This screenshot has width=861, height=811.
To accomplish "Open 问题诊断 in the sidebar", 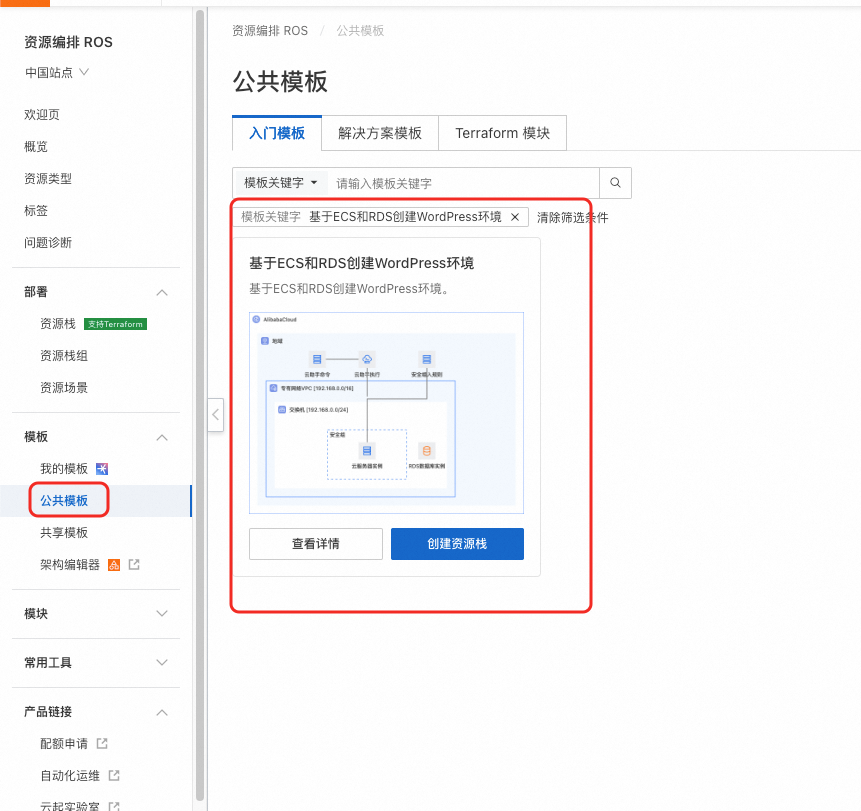I will [48, 242].
